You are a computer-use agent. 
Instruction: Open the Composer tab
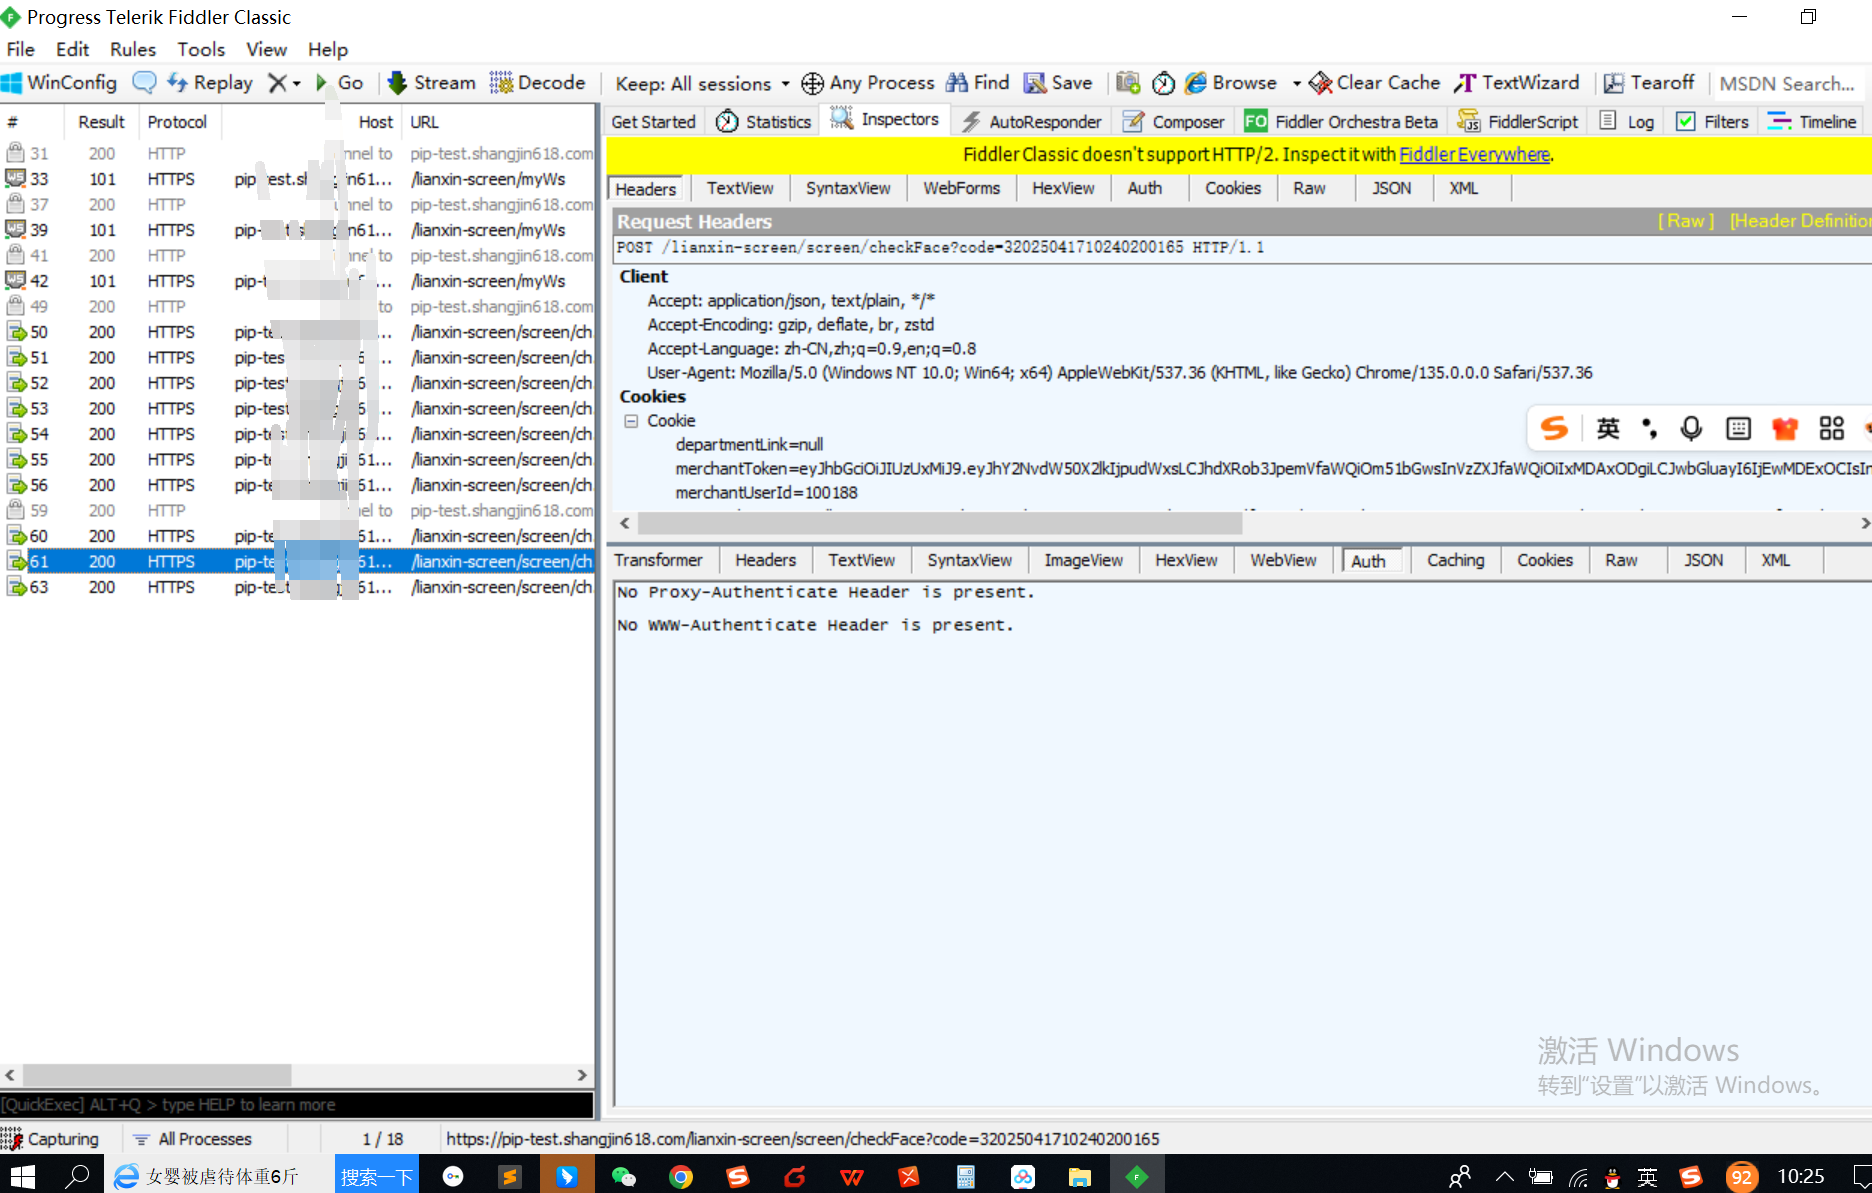point(1174,121)
